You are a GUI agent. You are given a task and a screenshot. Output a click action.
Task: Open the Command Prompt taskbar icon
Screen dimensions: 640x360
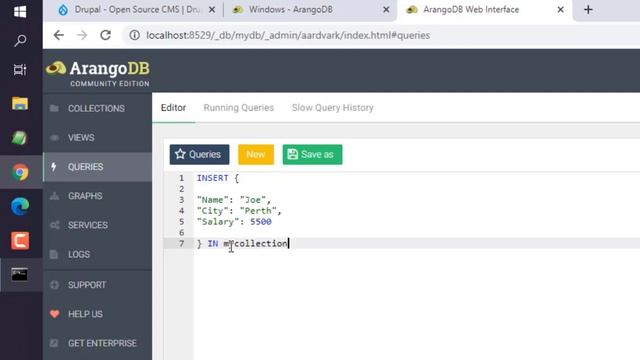(20, 274)
